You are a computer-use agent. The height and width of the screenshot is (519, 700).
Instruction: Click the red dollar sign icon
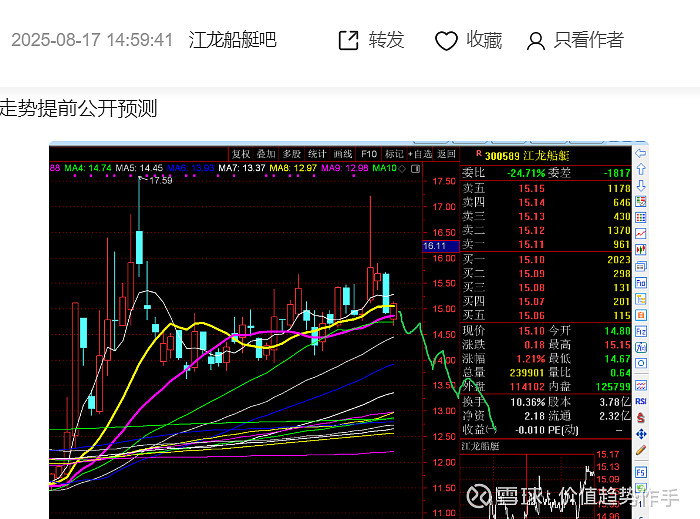(x=641, y=418)
